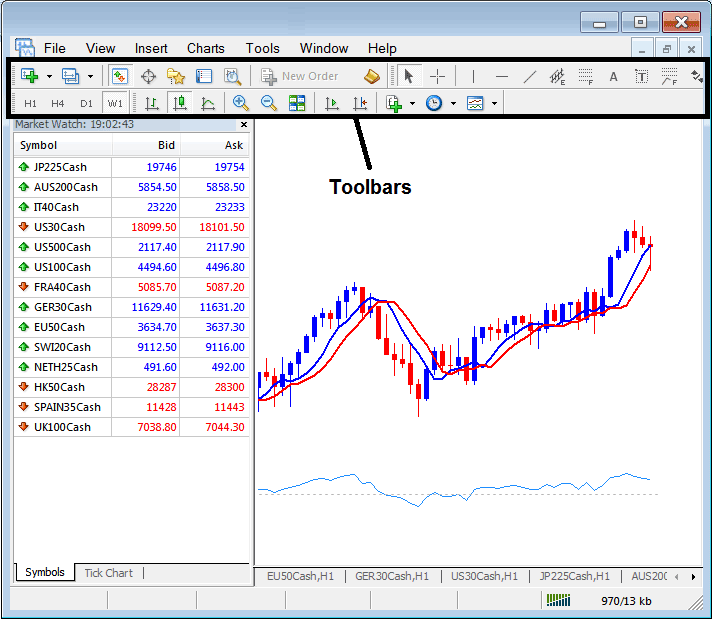Viewport: 712px width, 619px height.
Task: Open the Insert menu
Action: click(151, 48)
